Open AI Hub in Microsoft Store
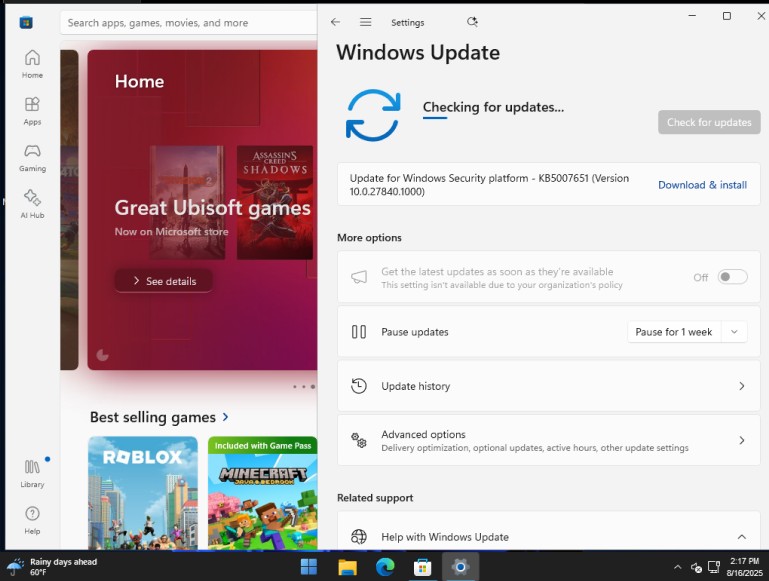 pyautogui.click(x=32, y=204)
